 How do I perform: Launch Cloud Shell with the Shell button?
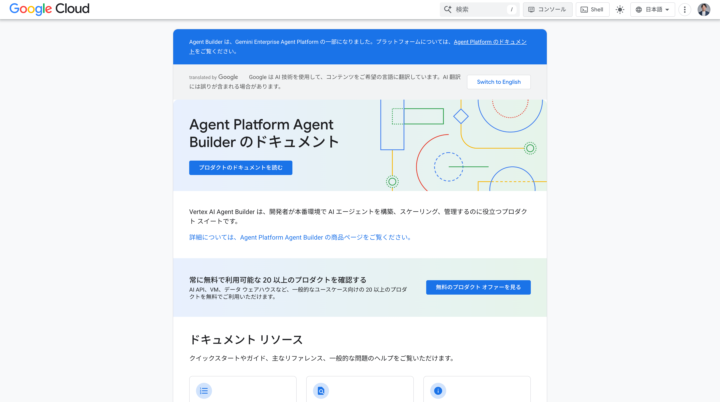(x=592, y=9)
